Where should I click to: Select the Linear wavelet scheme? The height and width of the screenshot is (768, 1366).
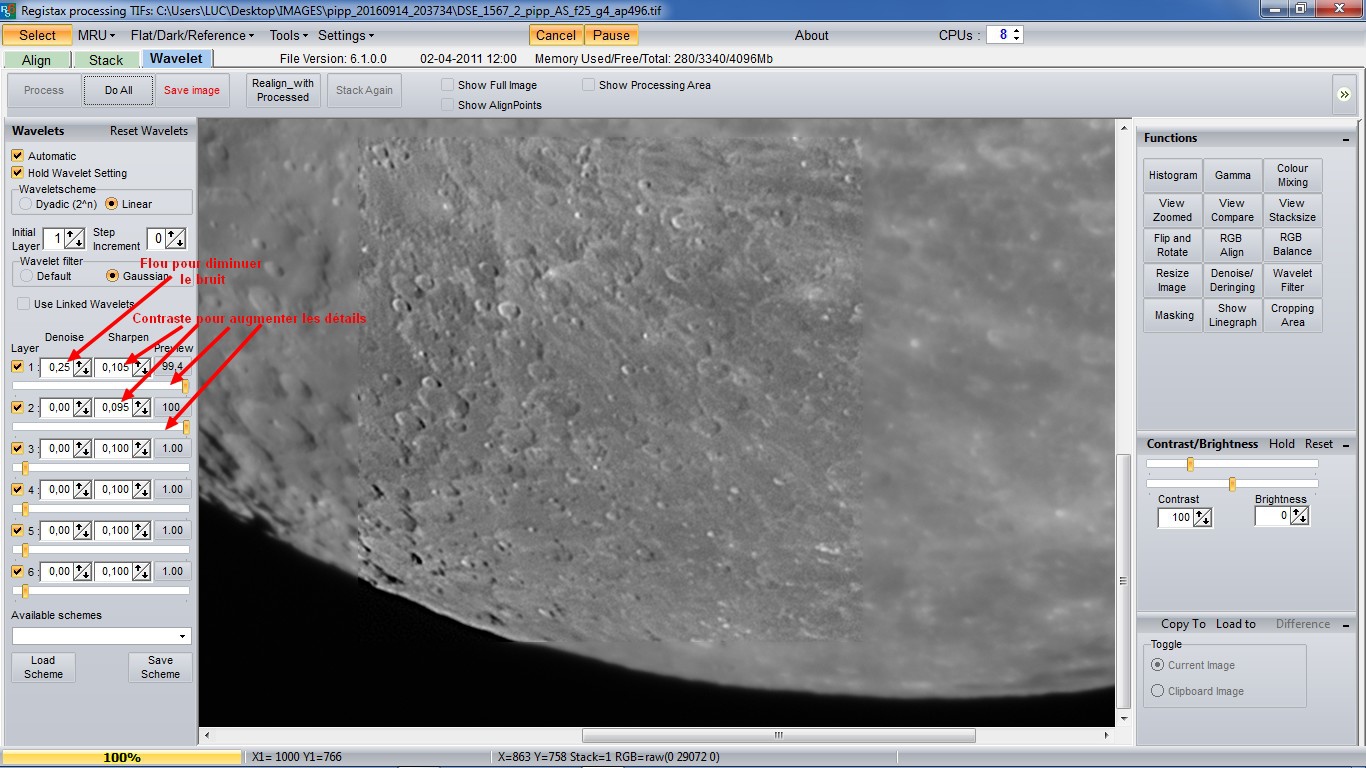coord(111,204)
